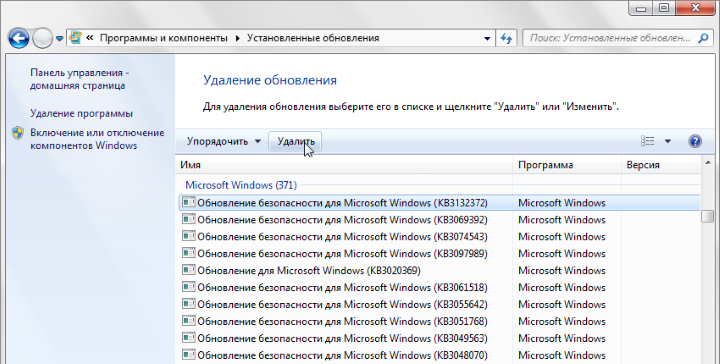This screenshot has width=720, height=364.
Task: Close the Установленные обновления window
Action: pyautogui.click(x=696, y=8)
